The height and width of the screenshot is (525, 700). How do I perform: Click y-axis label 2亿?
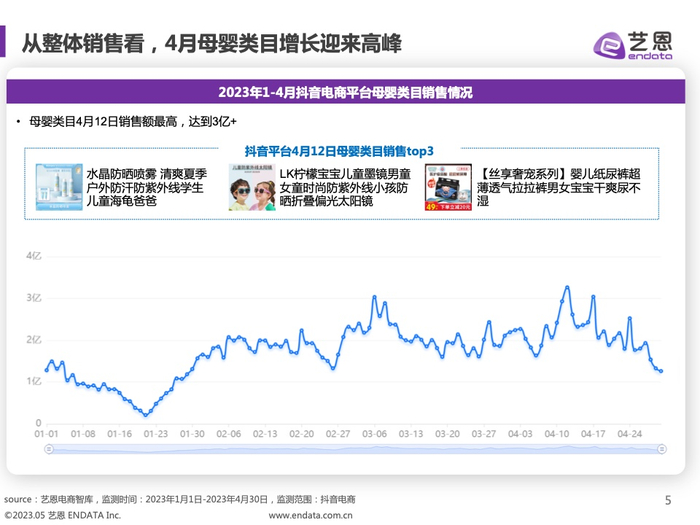click(34, 340)
